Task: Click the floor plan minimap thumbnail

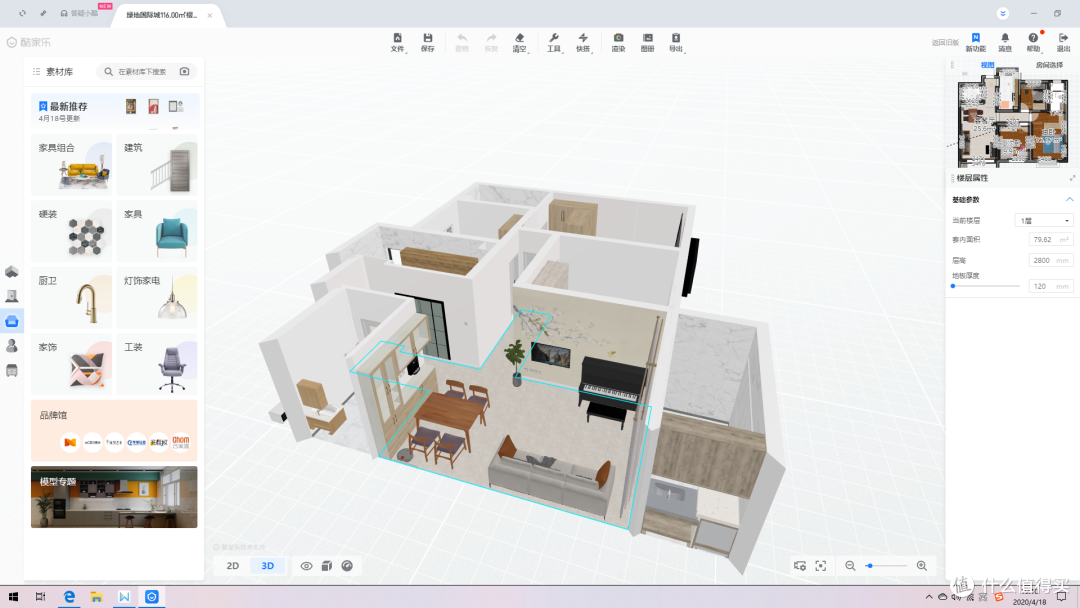Action: [1012, 118]
